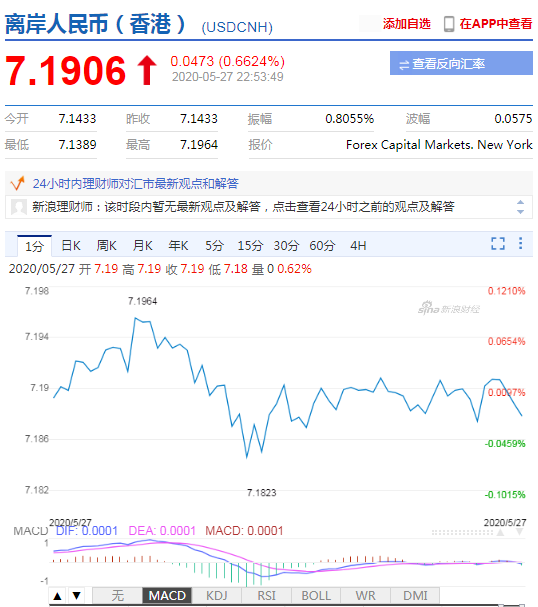Click the 新浪理财师 news message text
Viewport: 538px width, 607px height.
coord(243,207)
